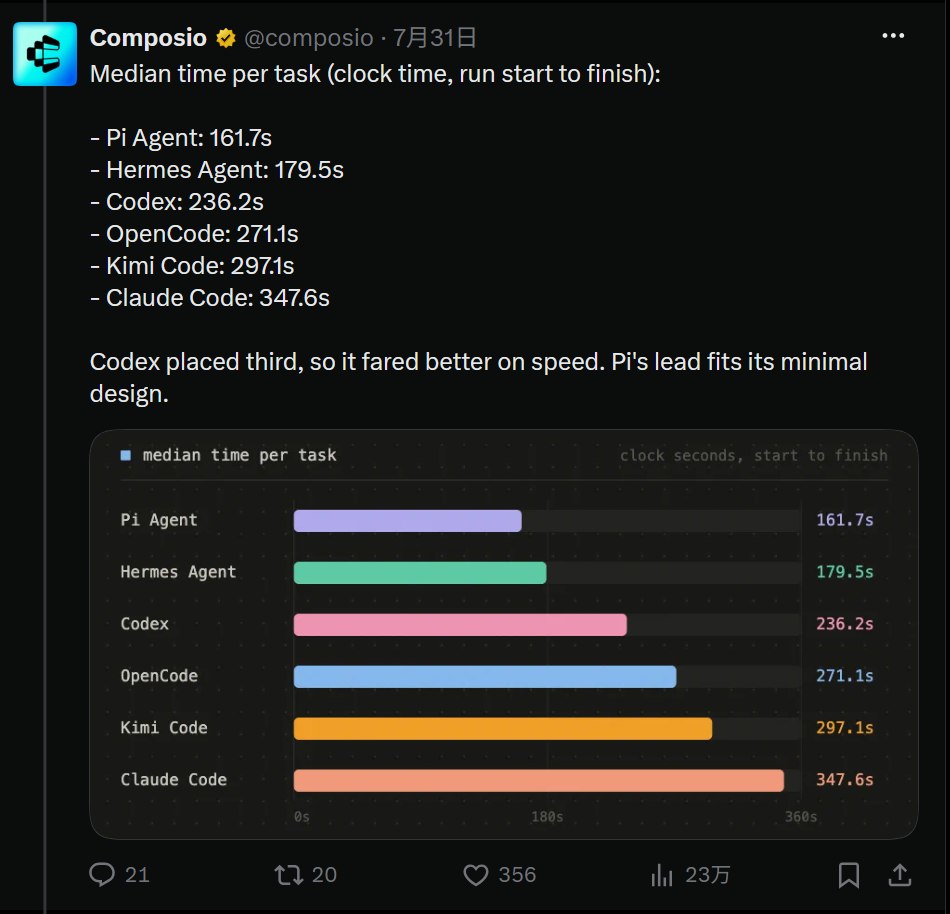The image size is (950, 914).
Task: Click the 23万 views count
Action: pos(708,875)
